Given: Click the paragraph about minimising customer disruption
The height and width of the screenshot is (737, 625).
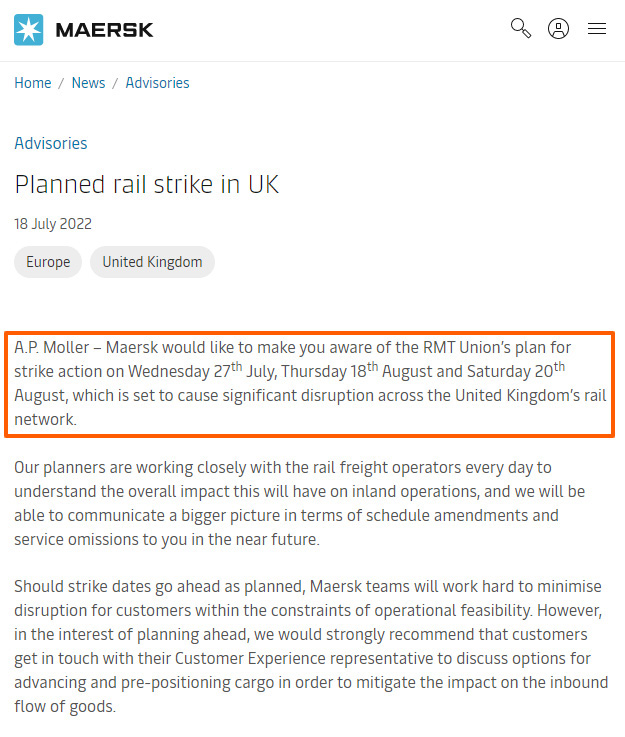Looking at the screenshot, I should (311, 646).
